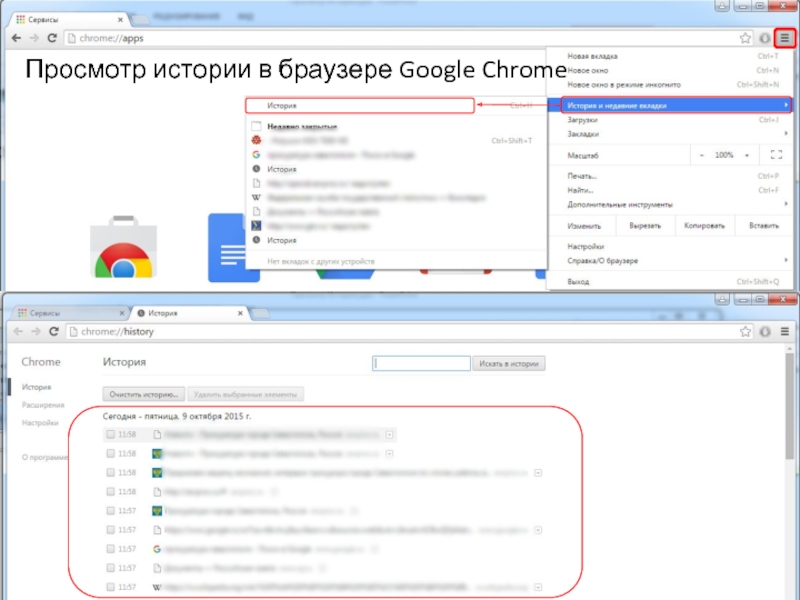Zoom out with the minus button in Масштаб
The width and height of the screenshot is (800, 600).
pos(702,155)
